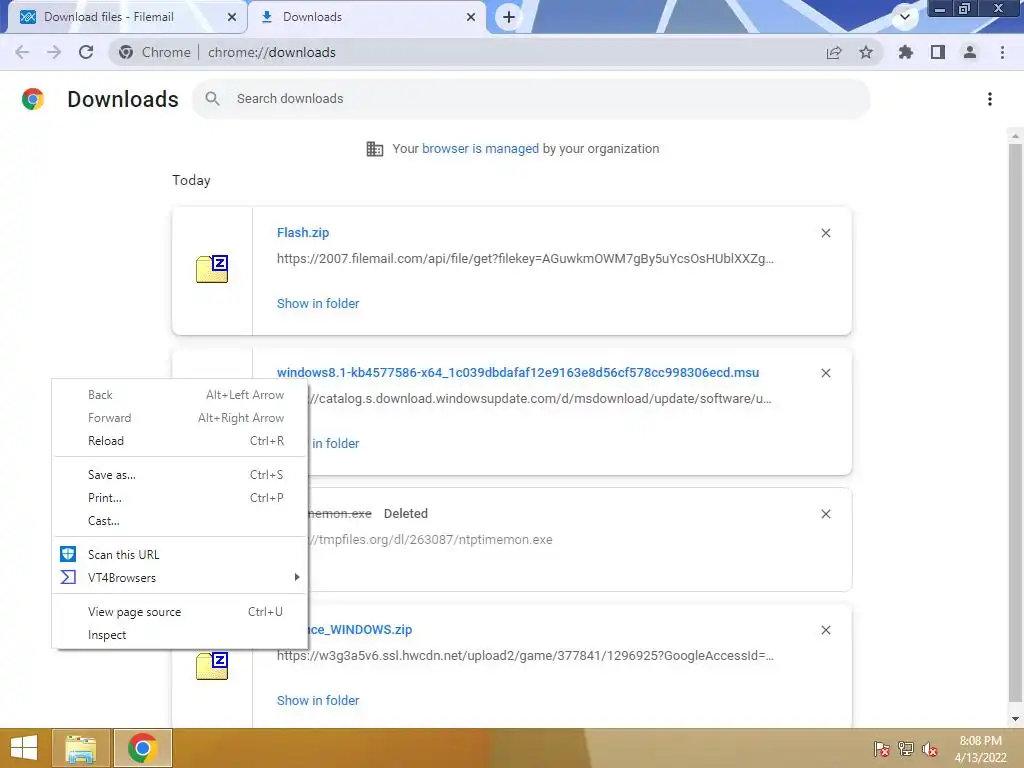
Task: Click the network tray icon
Action: tap(906, 749)
